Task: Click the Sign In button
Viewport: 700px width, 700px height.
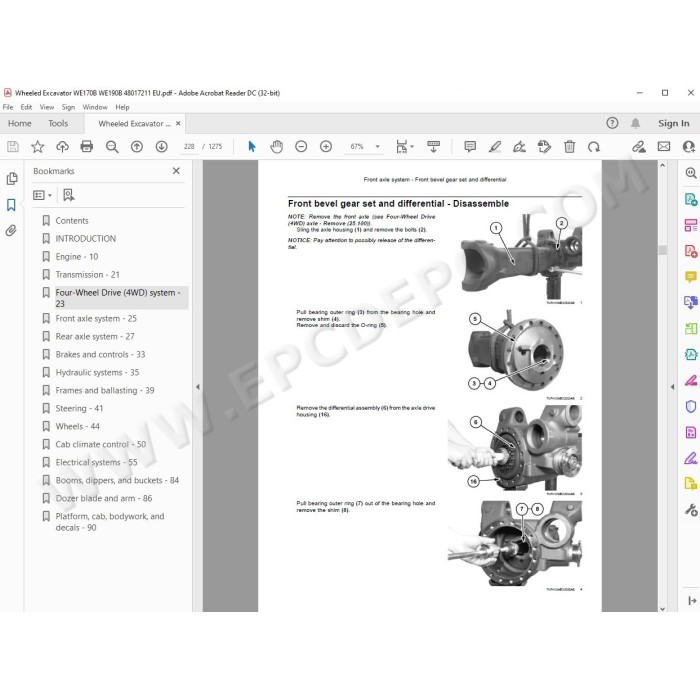Action: point(673,123)
